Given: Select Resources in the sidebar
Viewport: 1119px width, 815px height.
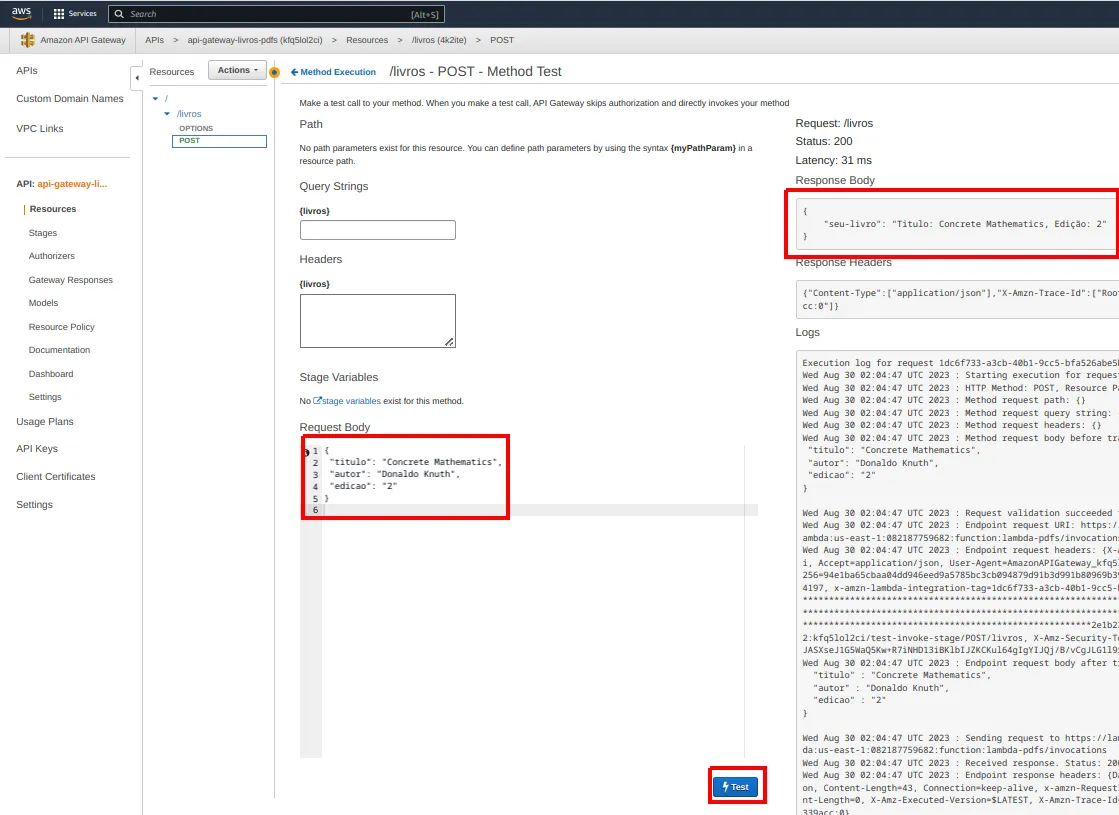Looking at the screenshot, I should [53, 209].
